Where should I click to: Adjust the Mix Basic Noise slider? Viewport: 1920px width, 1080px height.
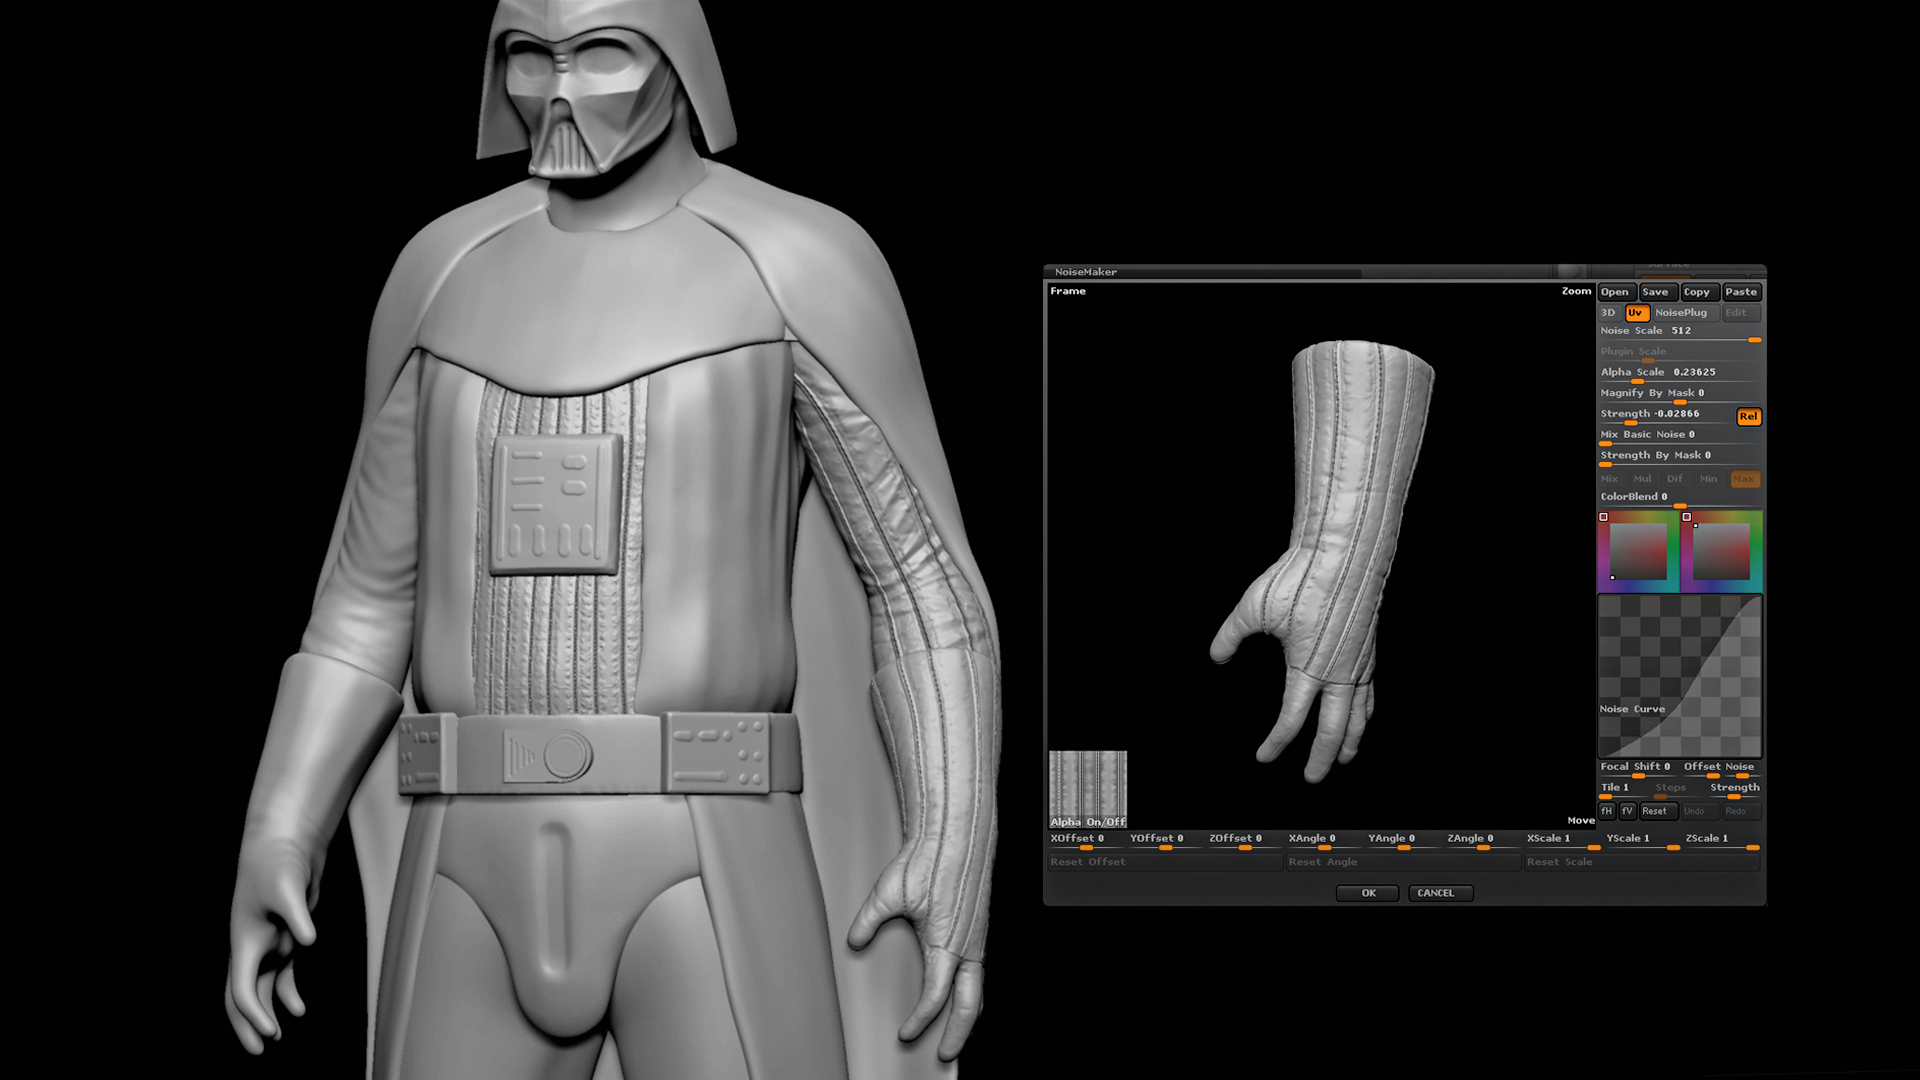1679,437
